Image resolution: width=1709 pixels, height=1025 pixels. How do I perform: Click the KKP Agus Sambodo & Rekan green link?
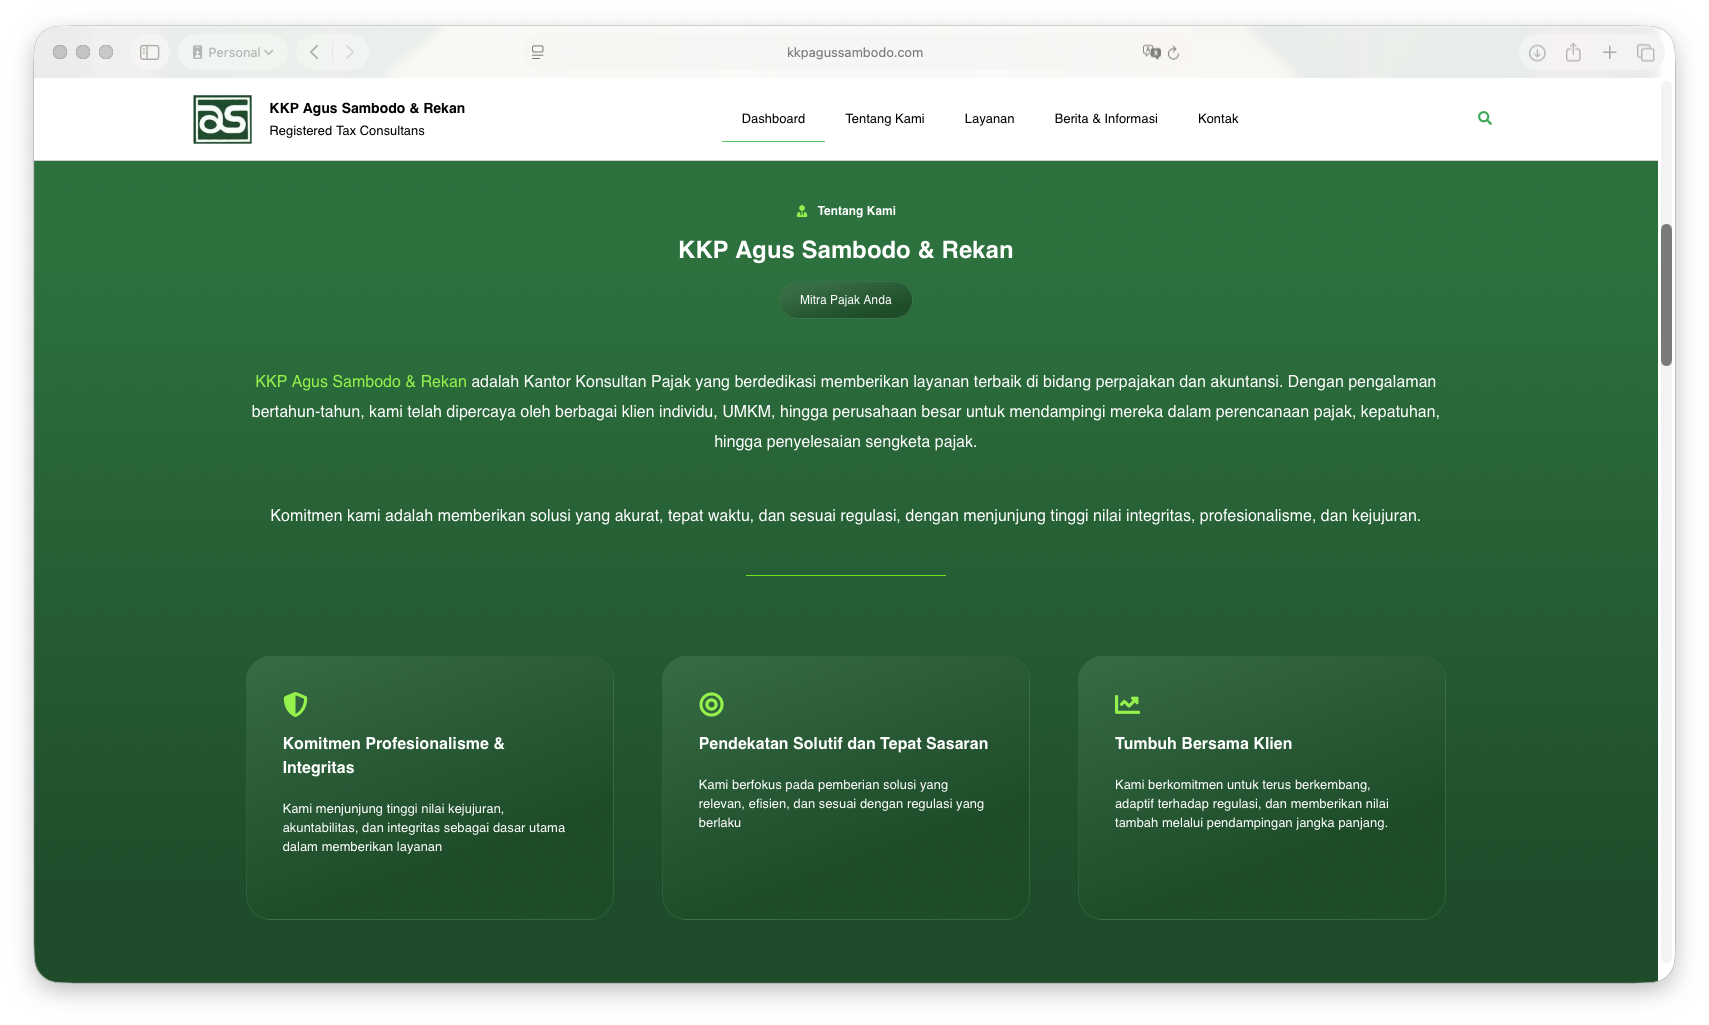[x=361, y=381]
